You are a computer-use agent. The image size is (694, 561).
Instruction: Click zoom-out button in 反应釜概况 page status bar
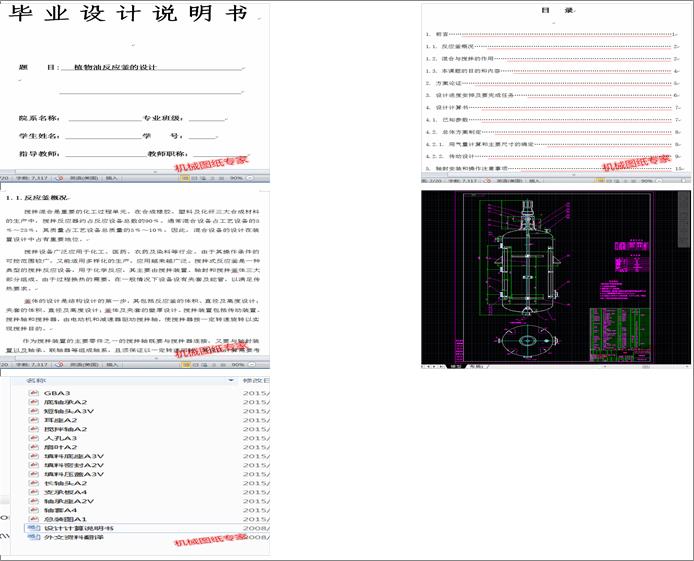[251, 365]
